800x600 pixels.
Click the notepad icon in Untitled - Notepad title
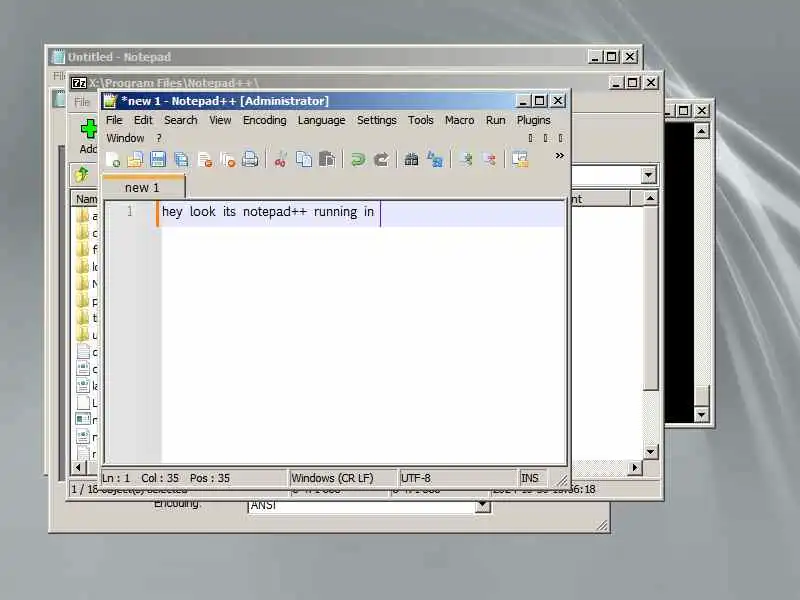coord(59,57)
